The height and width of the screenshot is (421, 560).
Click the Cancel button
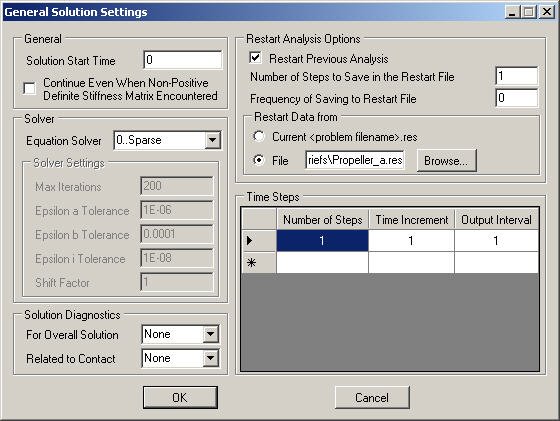coord(372,397)
